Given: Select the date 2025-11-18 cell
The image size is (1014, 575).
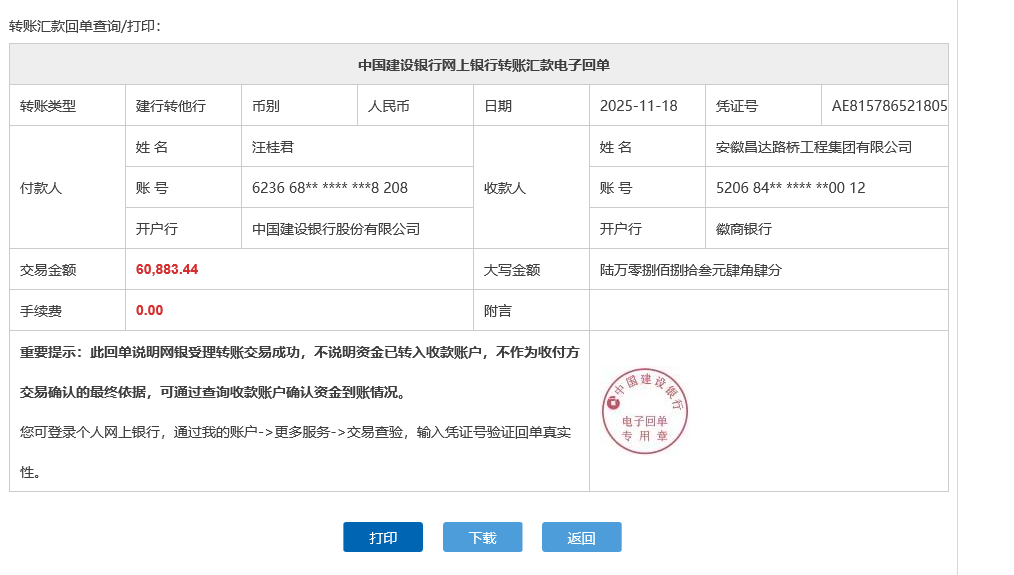Looking at the screenshot, I should coord(638,106).
